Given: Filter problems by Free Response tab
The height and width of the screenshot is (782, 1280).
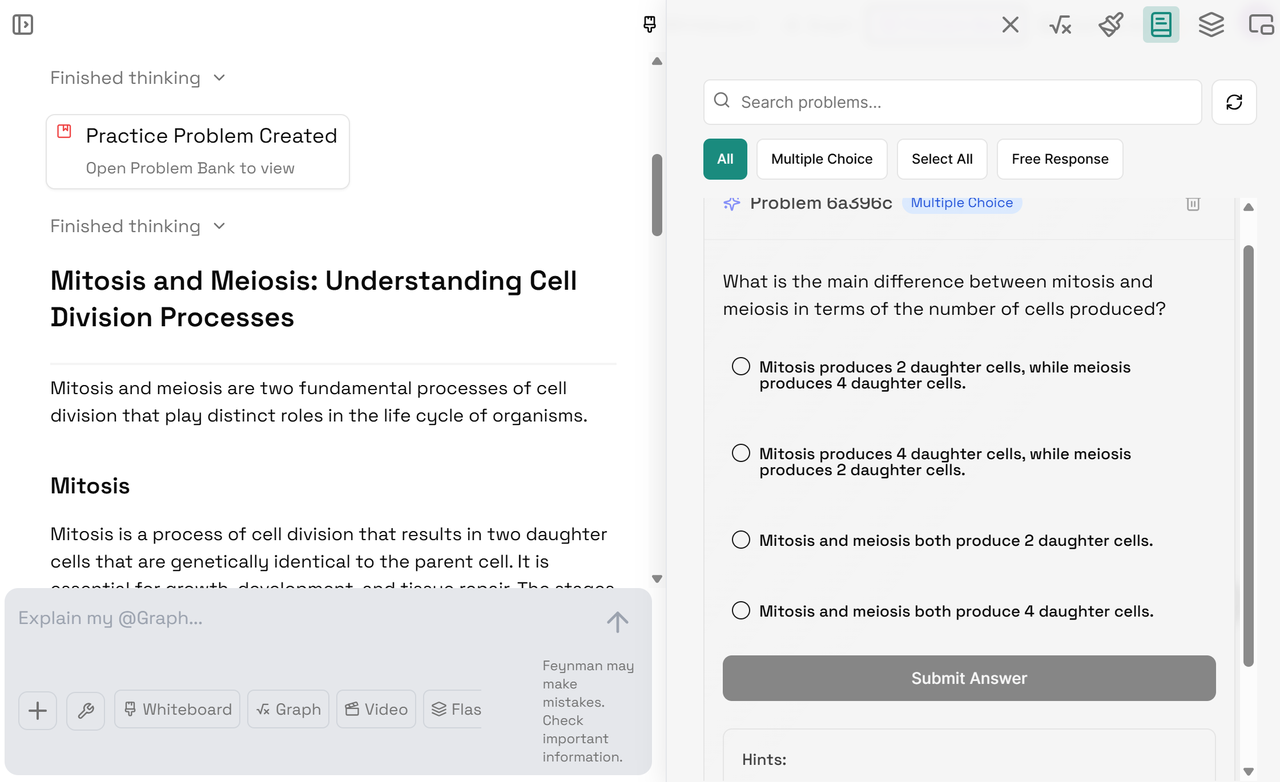Looking at the screenshot, I should (1059, 159).
